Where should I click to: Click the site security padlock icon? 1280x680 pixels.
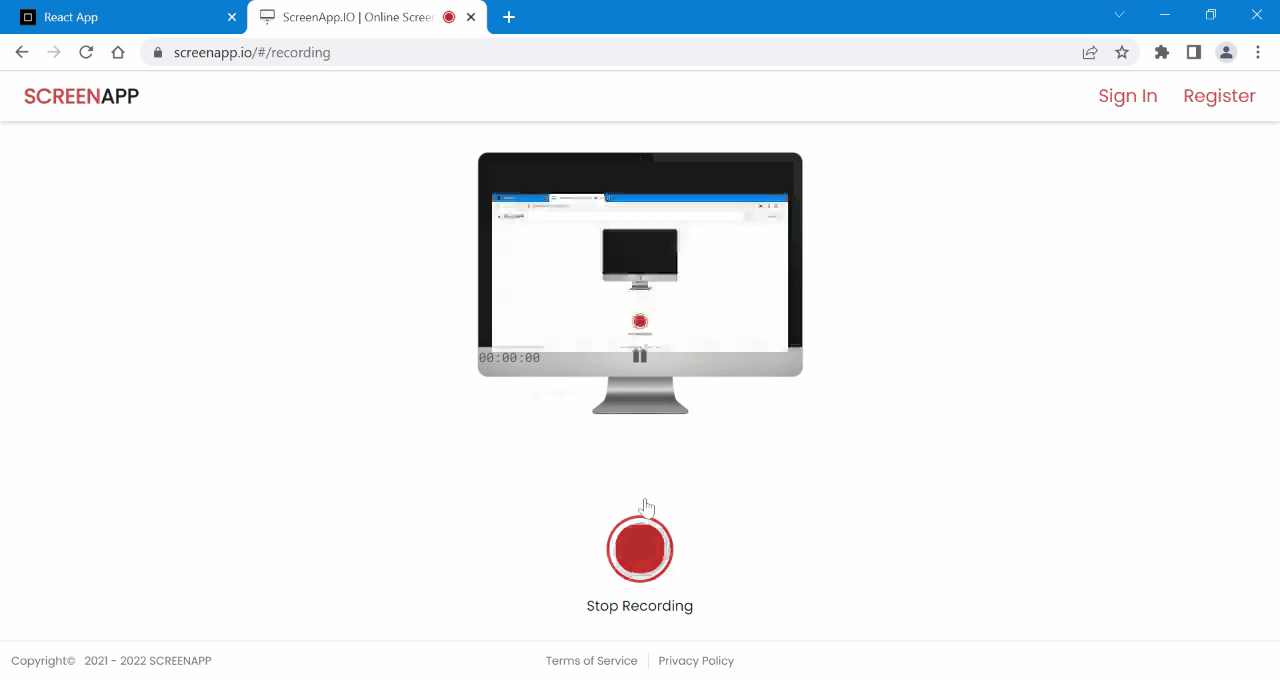click(156, 52)
